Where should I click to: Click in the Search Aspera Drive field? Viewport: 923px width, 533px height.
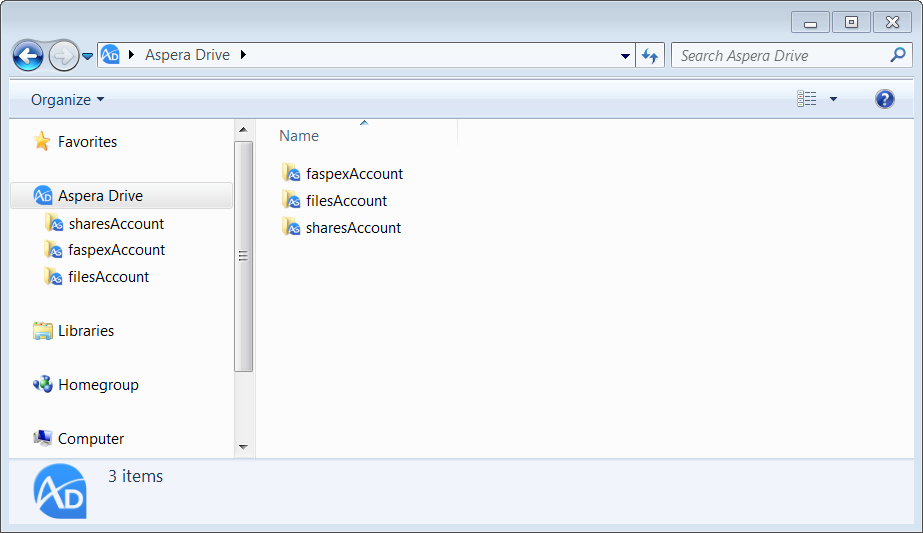(778, 56)
